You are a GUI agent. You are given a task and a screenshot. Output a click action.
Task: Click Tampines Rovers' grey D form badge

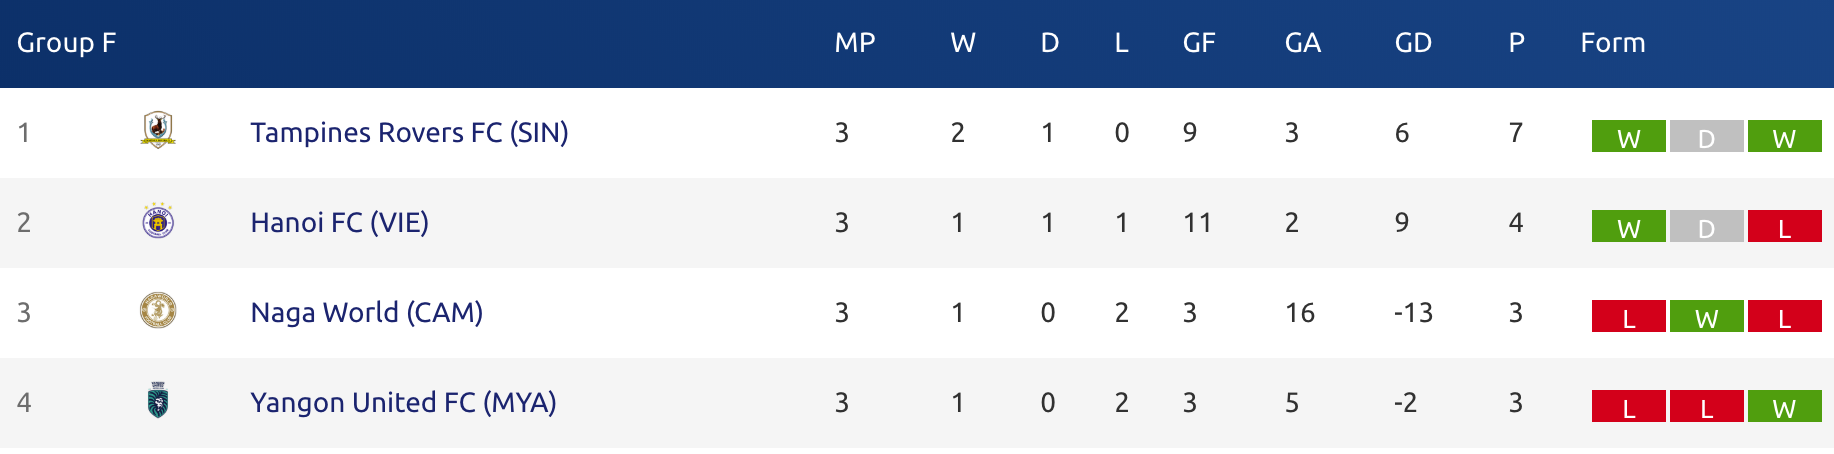point(1706,137)
